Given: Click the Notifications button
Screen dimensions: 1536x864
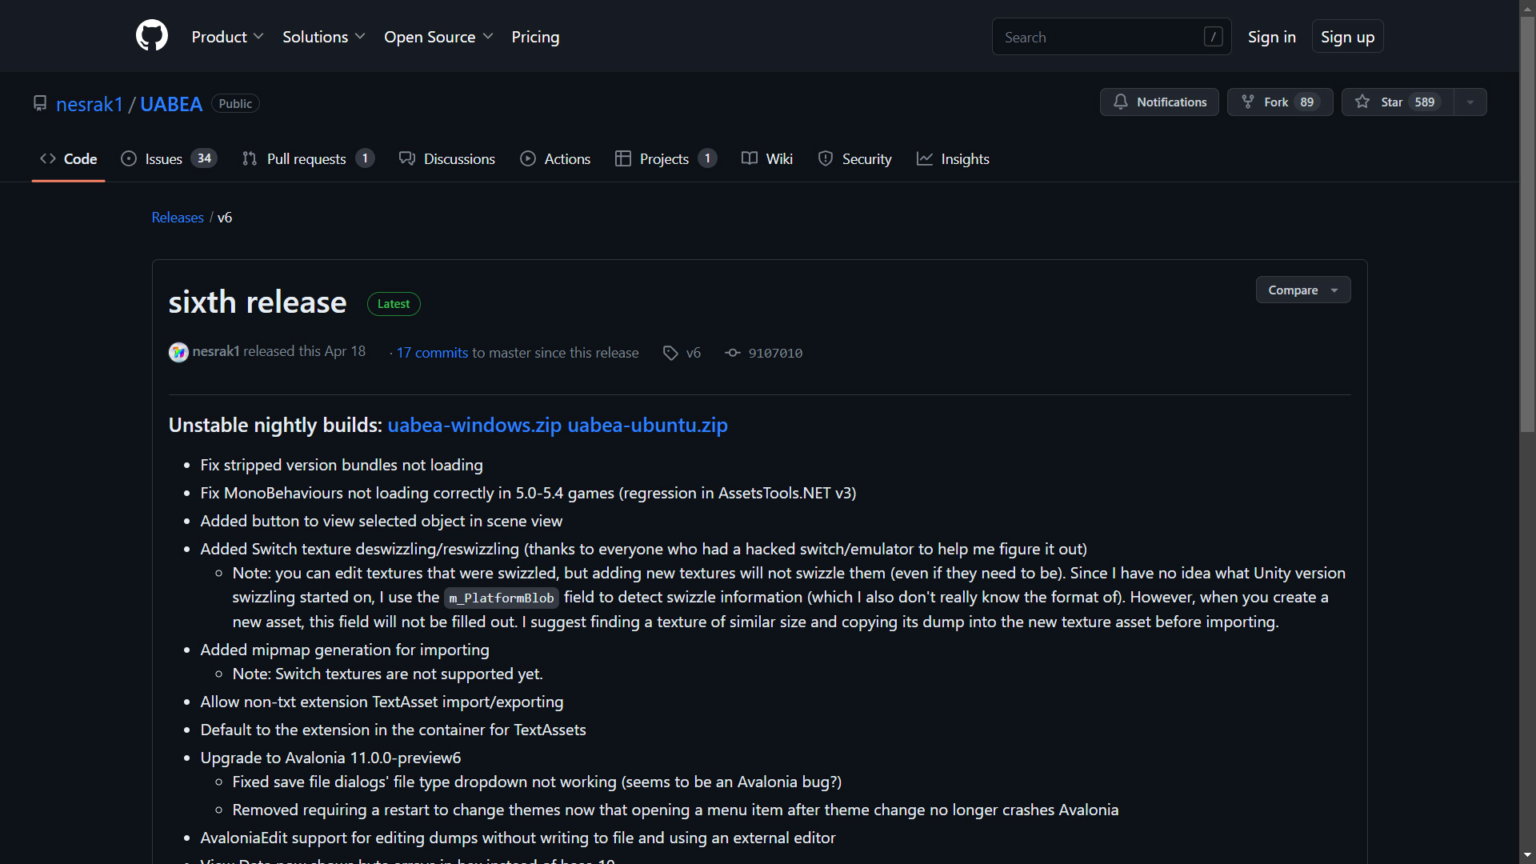Looking at the screenshot, I should point(1159,102).
